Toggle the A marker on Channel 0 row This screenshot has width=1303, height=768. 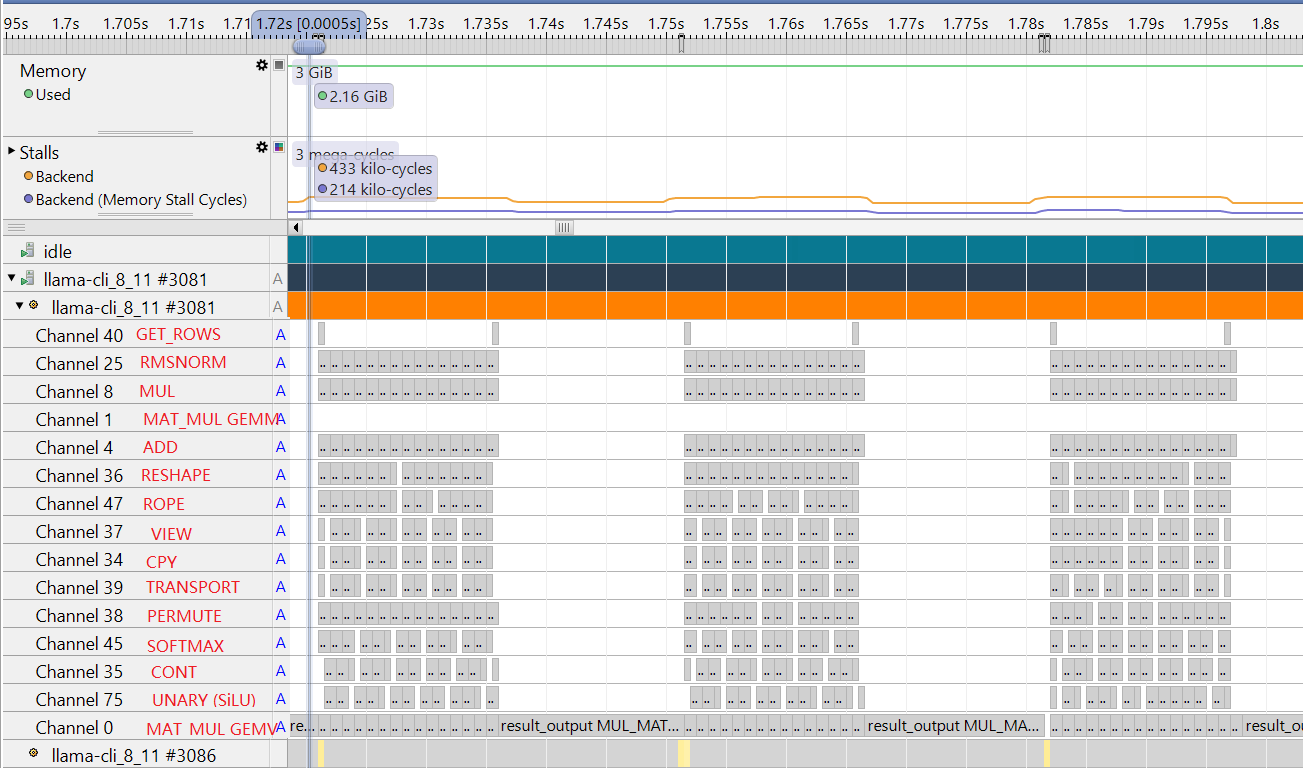click(x=280, y=727)
